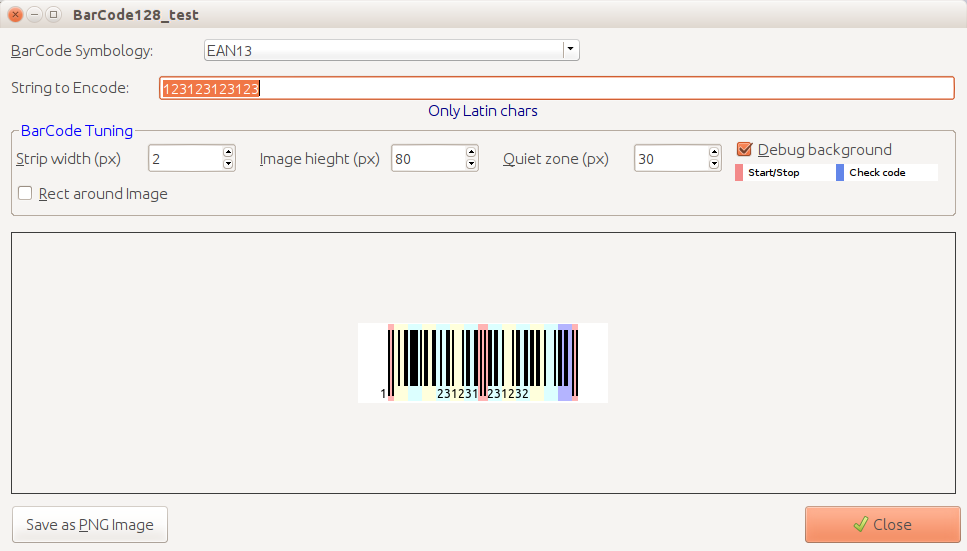
Task: Increase Strip width with up arrow
Action: click(228, 152)
